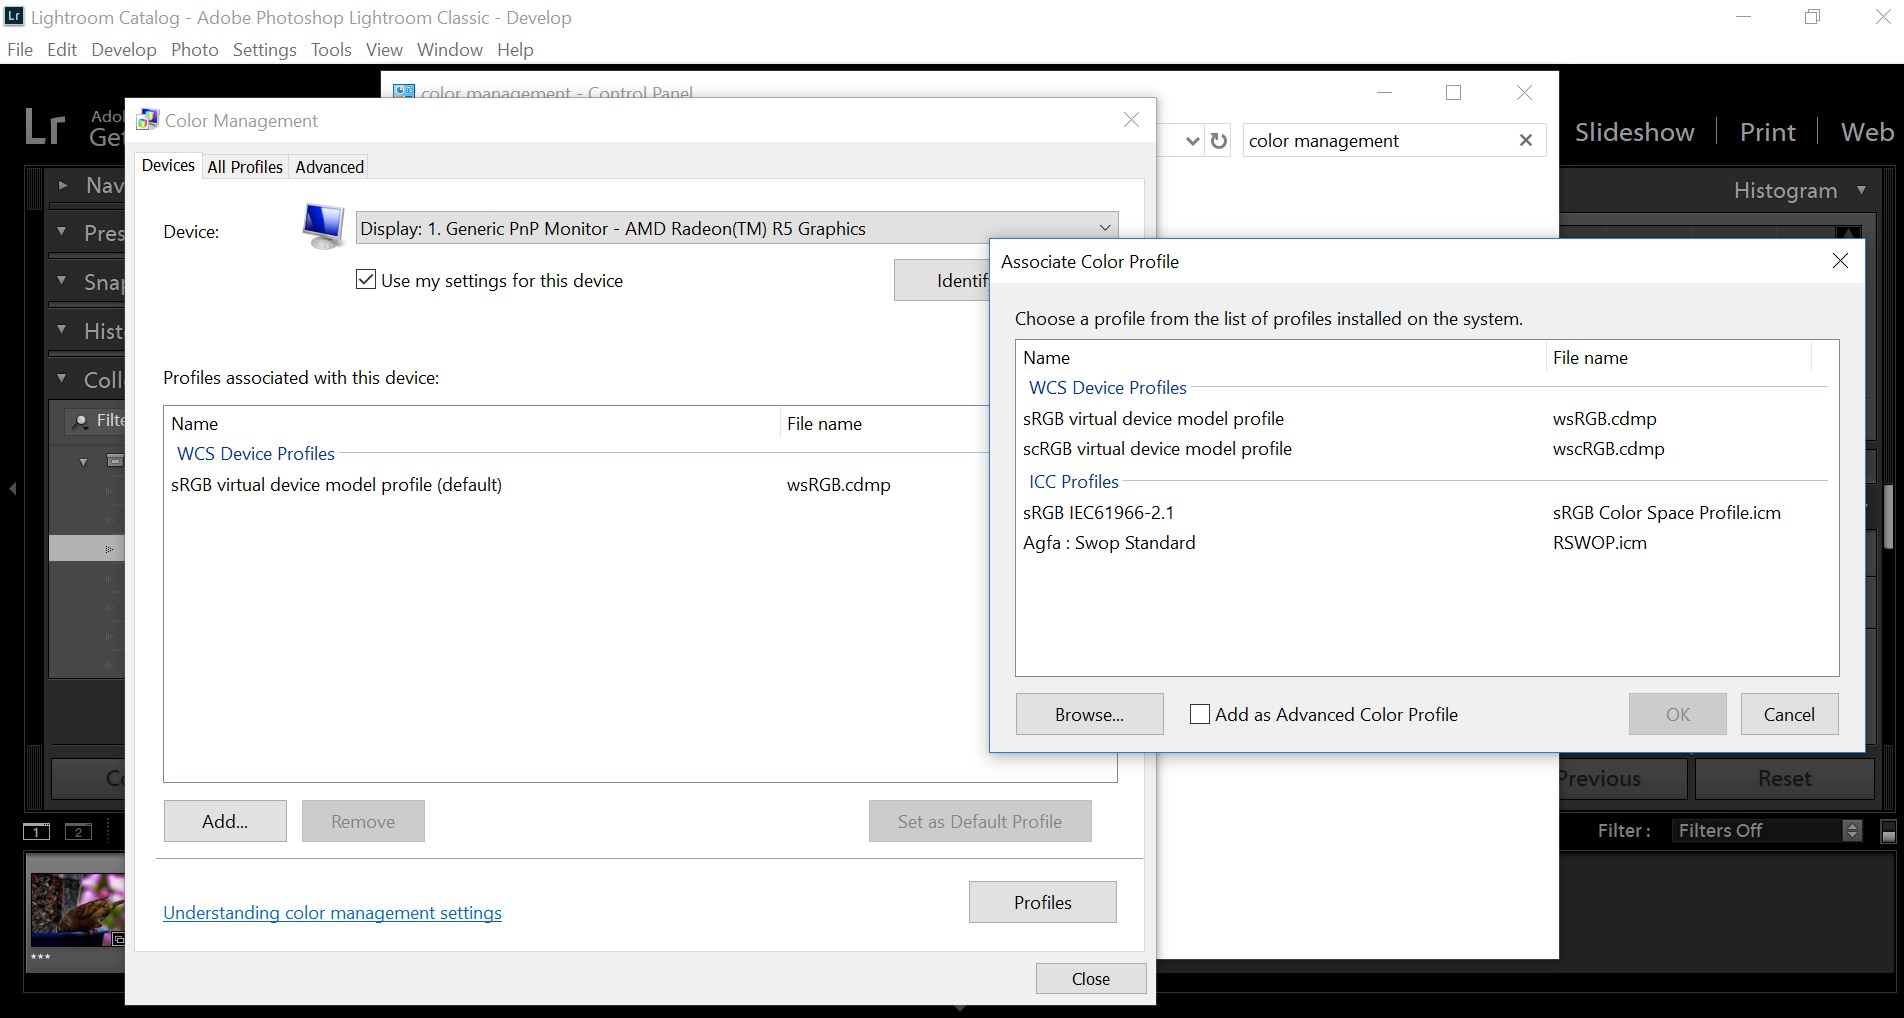This screenshot has width=1904, height=1018.
Task: Go to the Web module
Action: (x=1867, y=132)
